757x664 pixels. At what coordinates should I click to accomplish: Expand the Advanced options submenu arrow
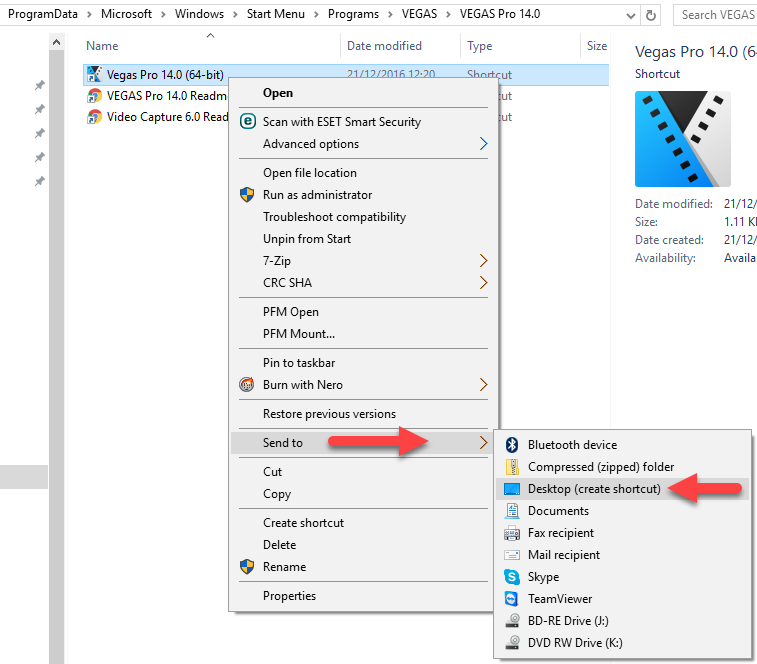coord(484,144)
